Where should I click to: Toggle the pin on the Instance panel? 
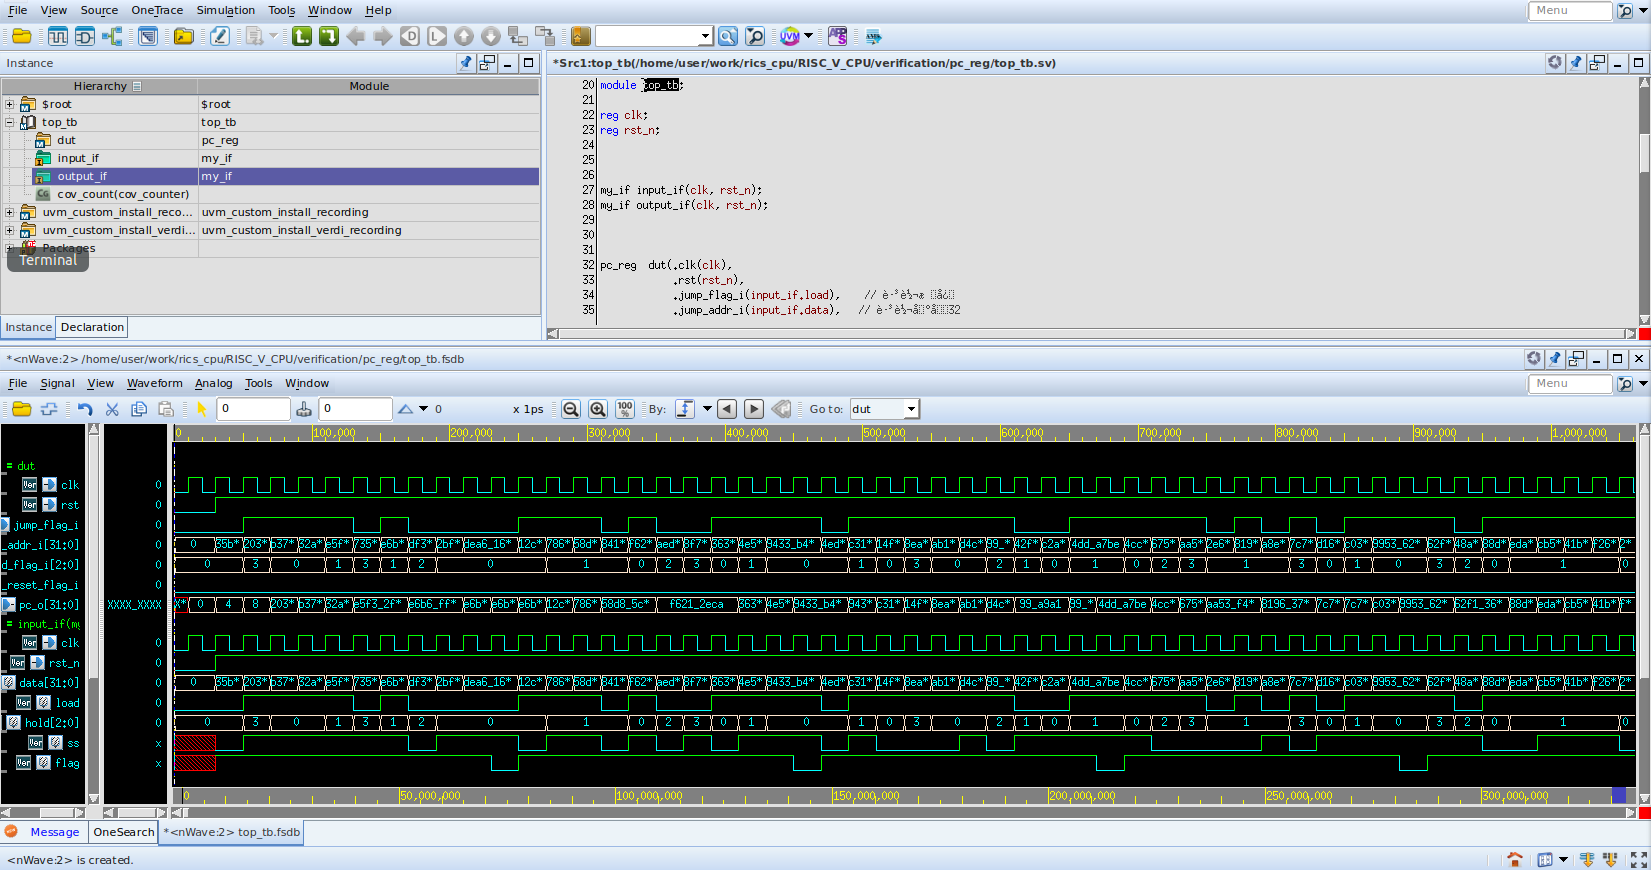coord(465,63)
